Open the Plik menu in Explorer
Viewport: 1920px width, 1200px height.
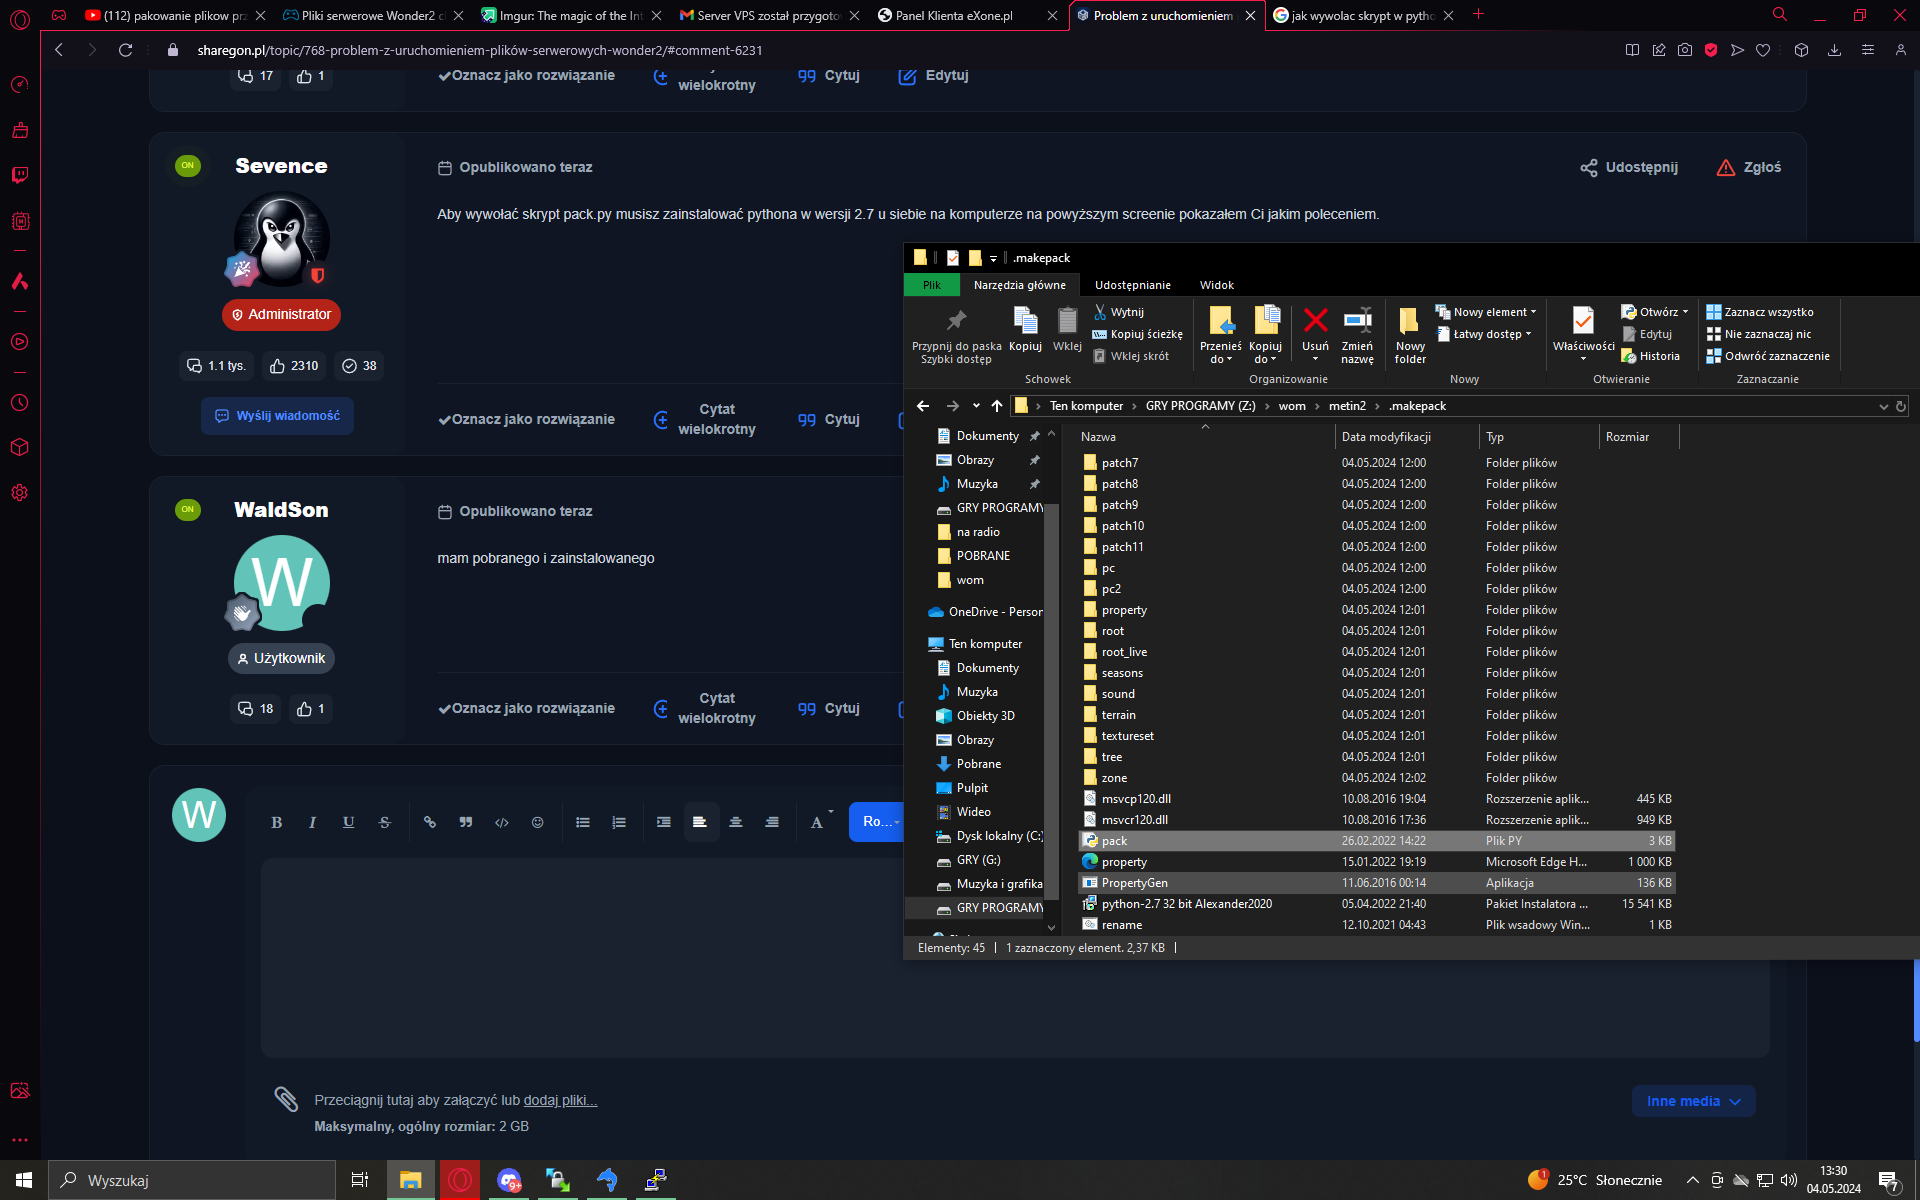pyautogui.click(x=931, y=285)
